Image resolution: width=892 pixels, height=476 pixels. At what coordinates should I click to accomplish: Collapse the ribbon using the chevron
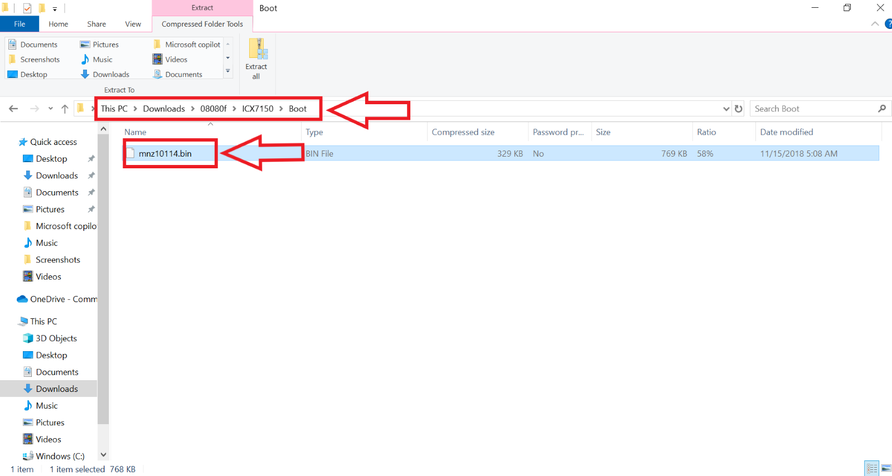coord(875,24)
